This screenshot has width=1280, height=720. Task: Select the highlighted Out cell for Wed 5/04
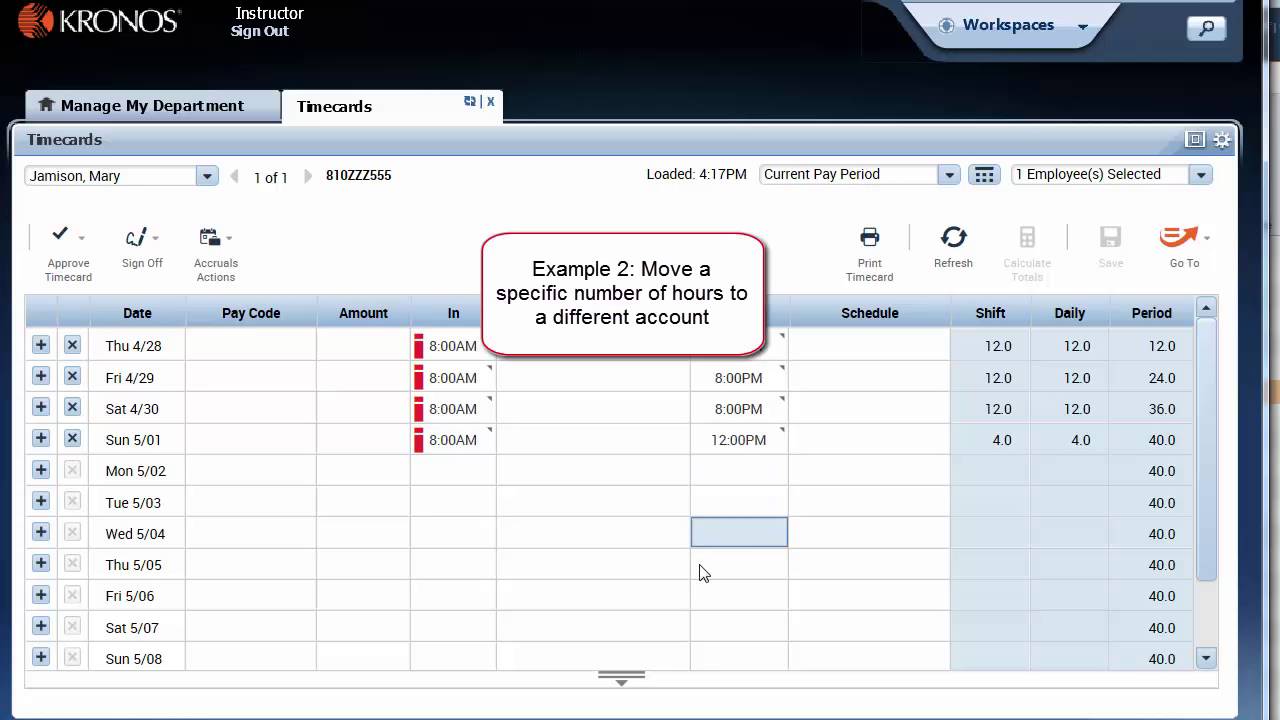click(x=739, y=532)
